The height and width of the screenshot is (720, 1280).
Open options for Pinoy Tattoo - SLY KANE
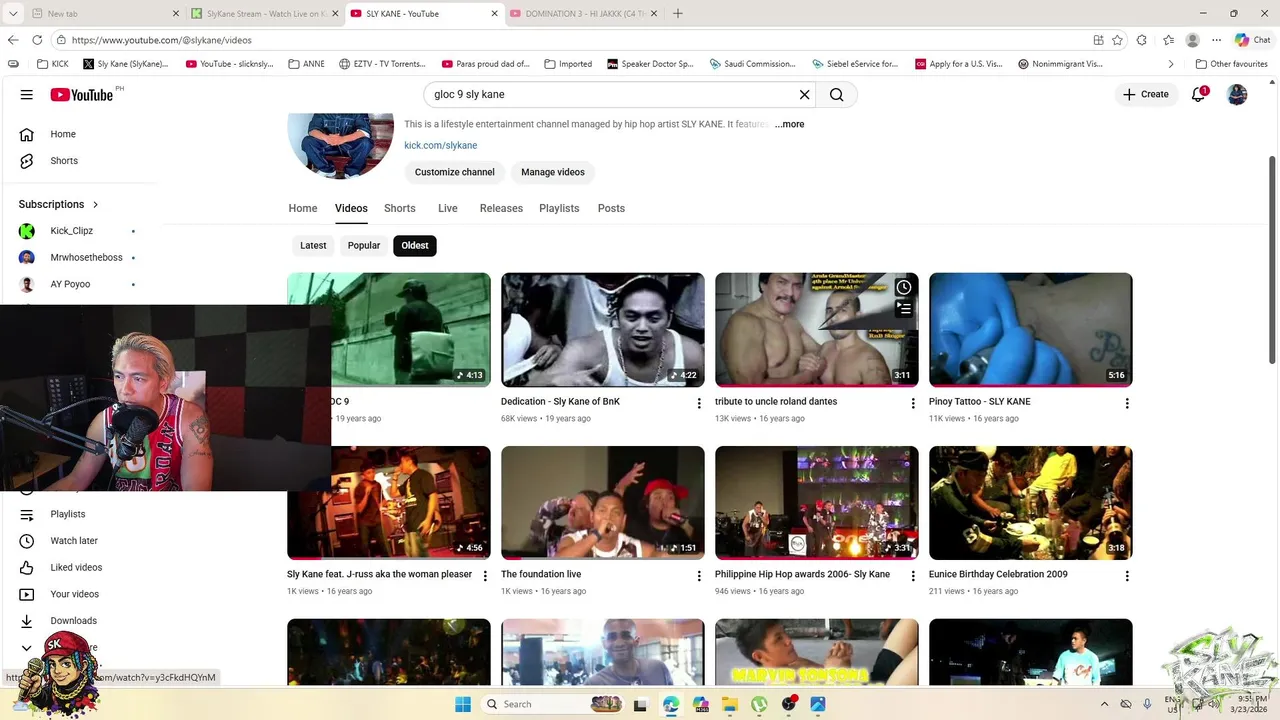[1127, 403]
